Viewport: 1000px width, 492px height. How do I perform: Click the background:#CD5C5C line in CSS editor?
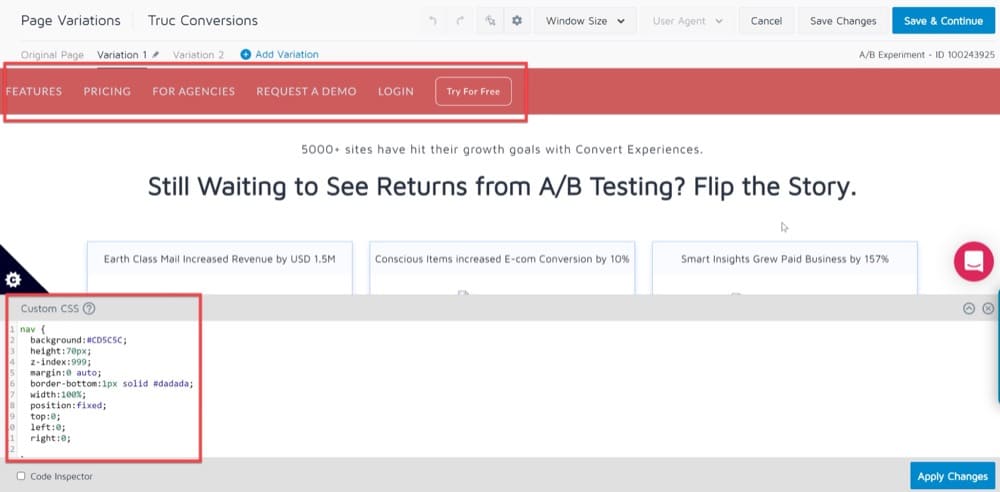point(78,340)
